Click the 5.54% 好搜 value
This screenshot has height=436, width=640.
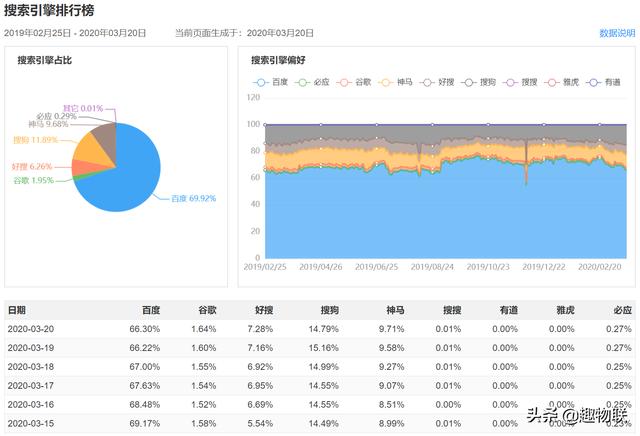(x=260, y=423)
